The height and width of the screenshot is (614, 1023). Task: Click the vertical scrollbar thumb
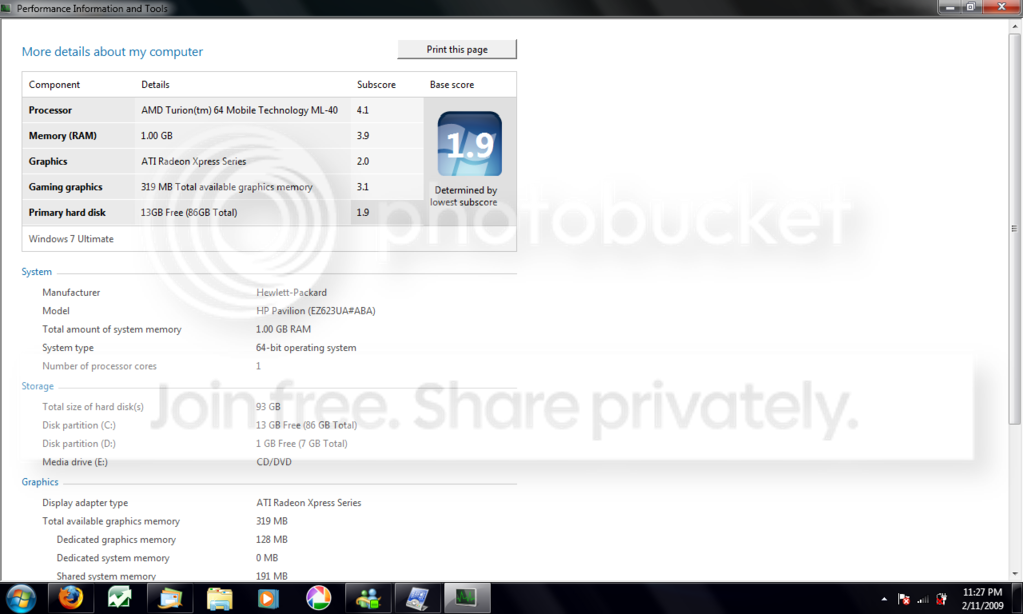tap(1015, 228)
